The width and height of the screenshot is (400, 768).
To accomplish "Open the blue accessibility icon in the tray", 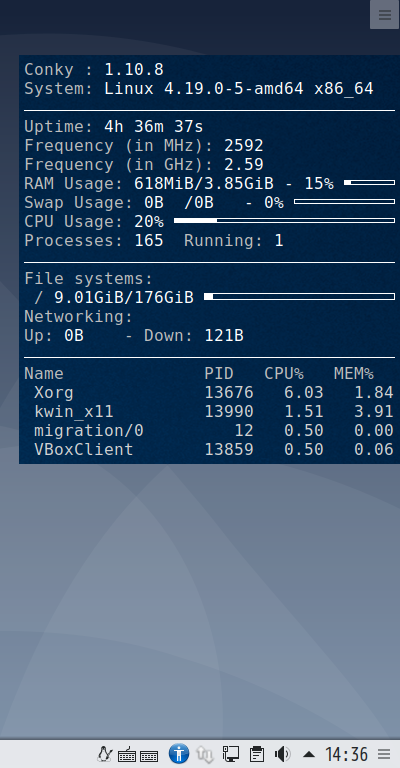I will [179, 753].
